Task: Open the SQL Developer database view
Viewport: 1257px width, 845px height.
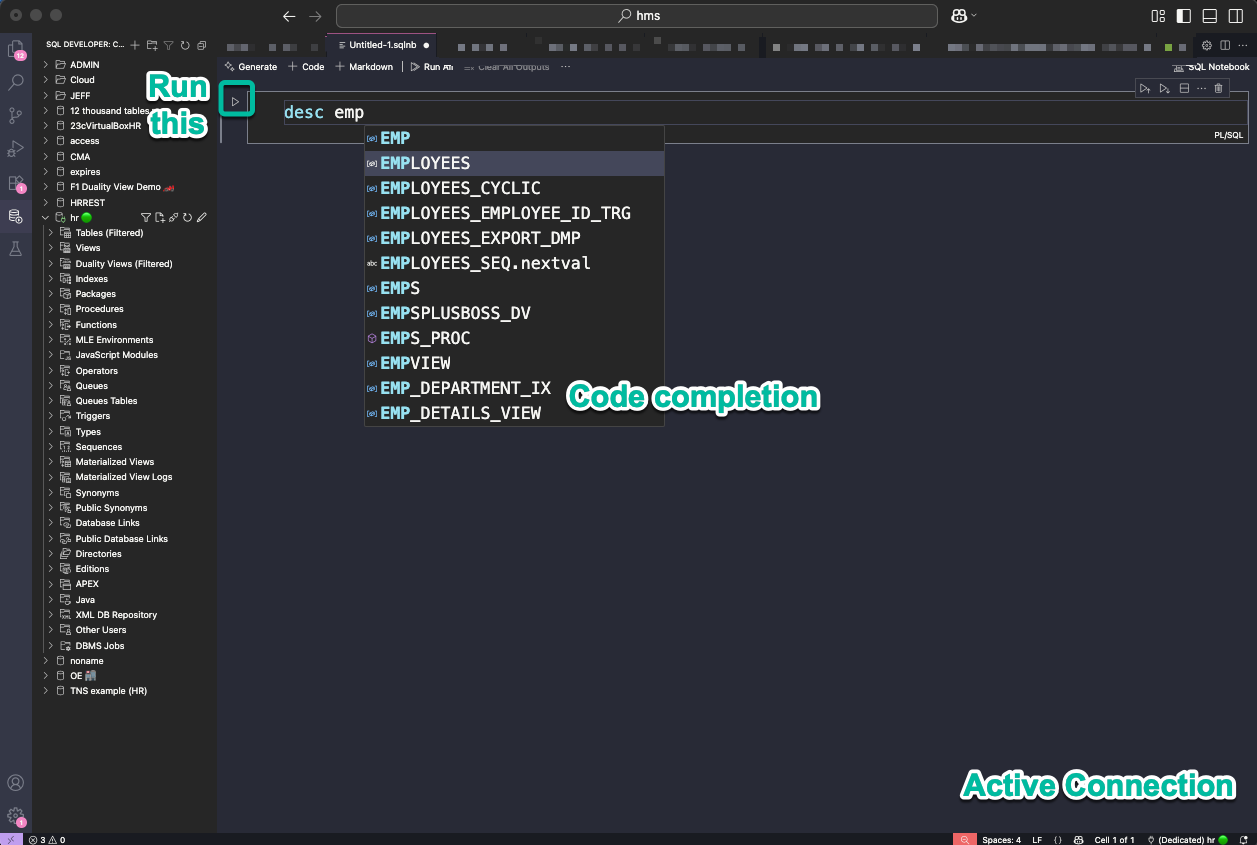Action: 15,216
